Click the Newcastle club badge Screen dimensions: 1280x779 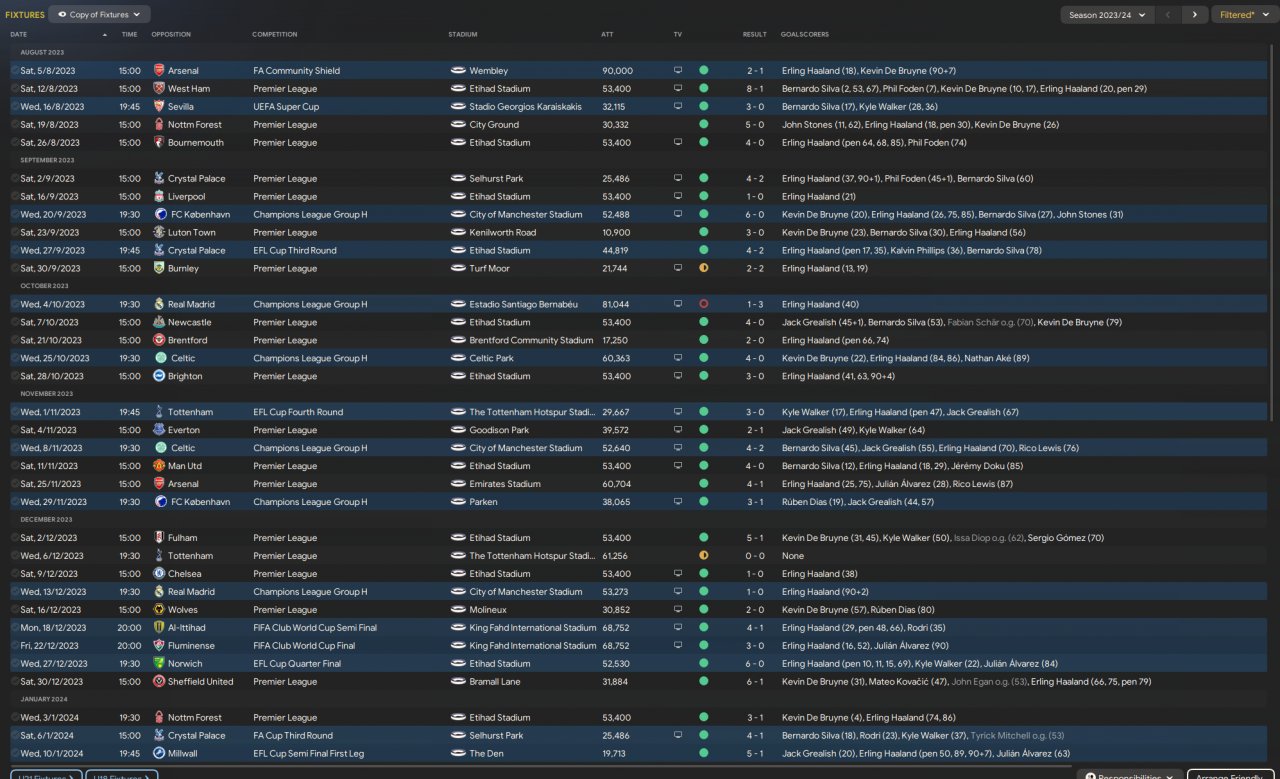[159, 323]
